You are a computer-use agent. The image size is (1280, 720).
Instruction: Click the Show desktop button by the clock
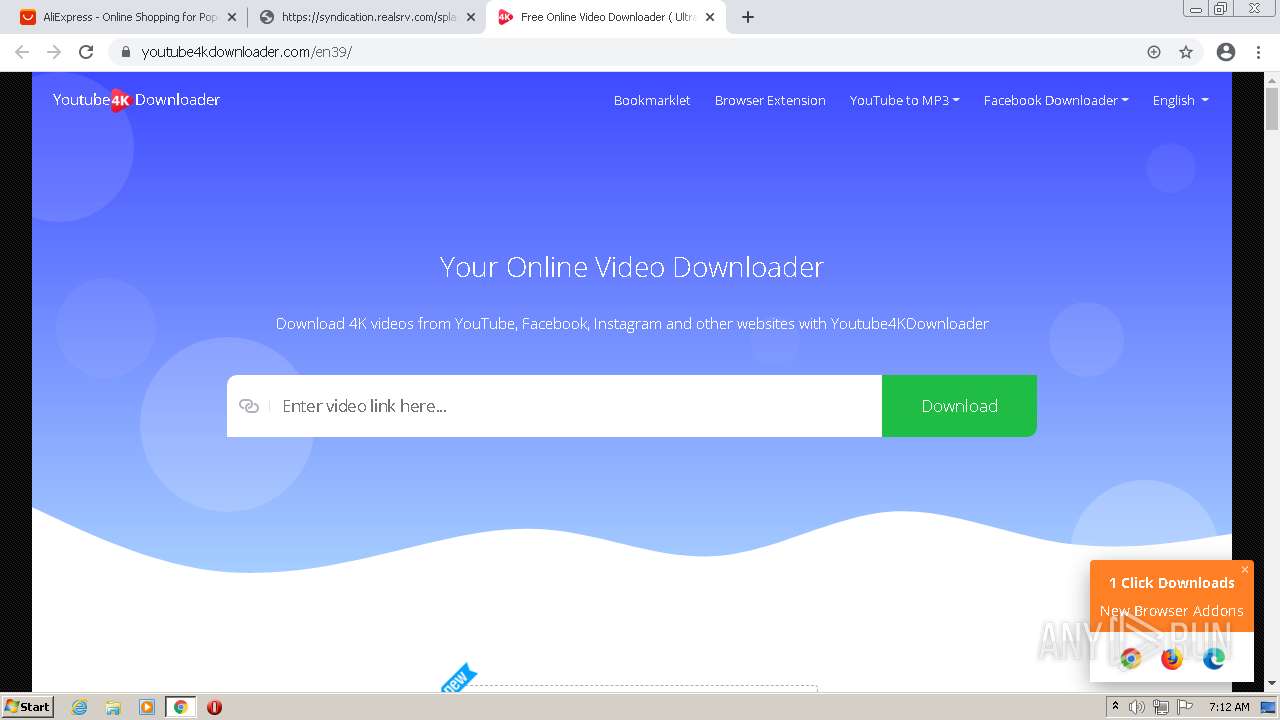(x=1268, y=707)
